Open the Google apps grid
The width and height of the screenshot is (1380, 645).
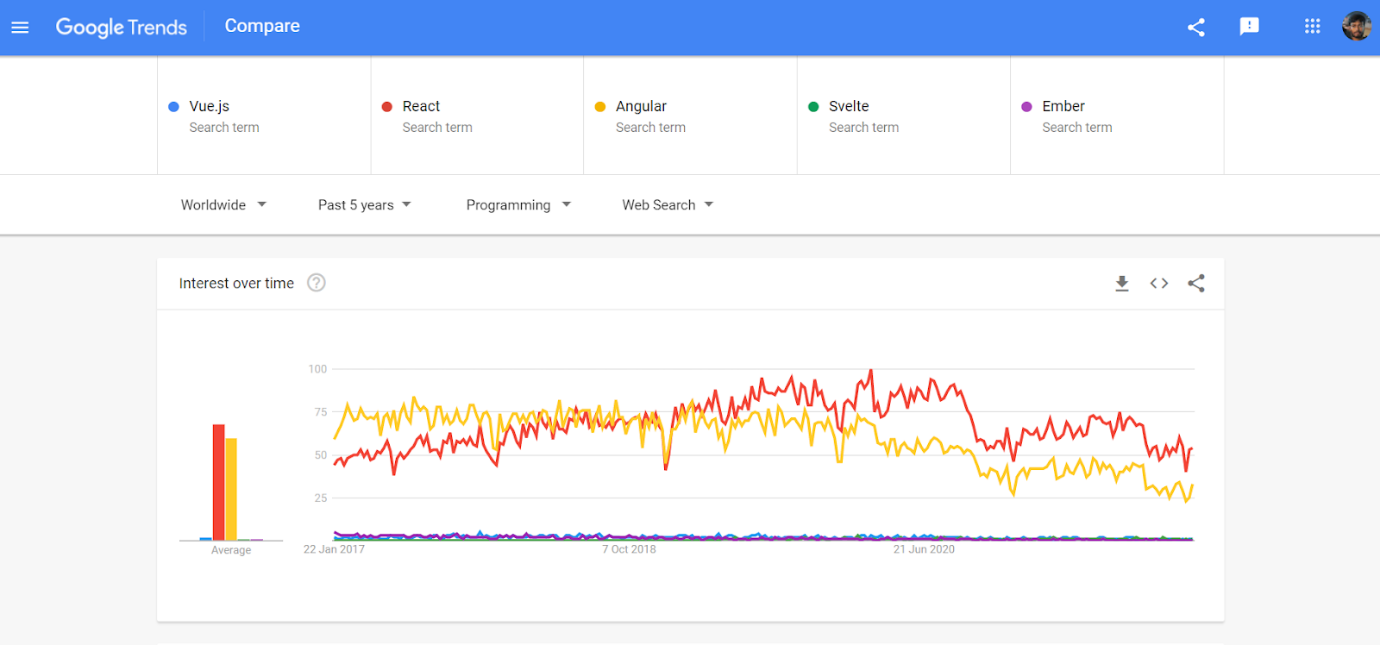tap(1312, 27)
